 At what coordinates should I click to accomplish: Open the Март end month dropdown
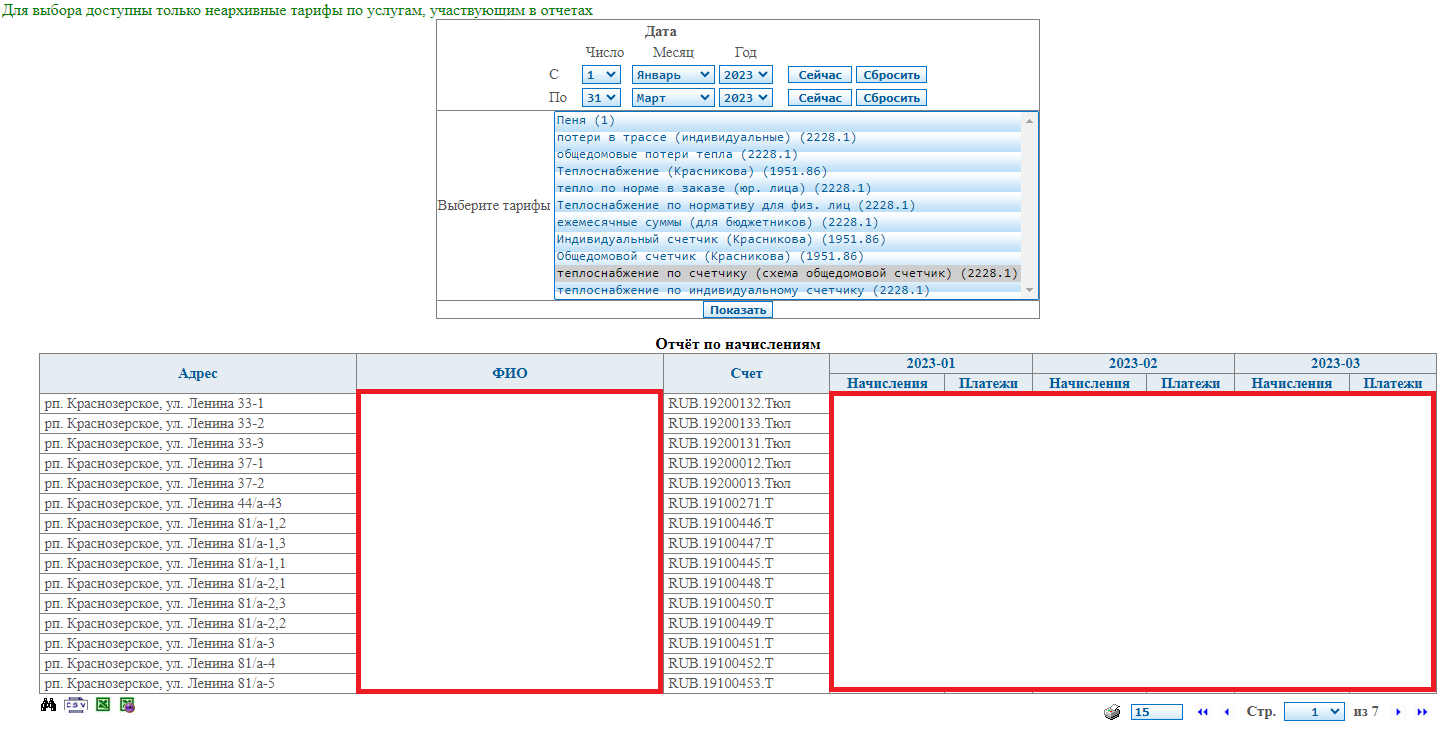tap(672, 98)
